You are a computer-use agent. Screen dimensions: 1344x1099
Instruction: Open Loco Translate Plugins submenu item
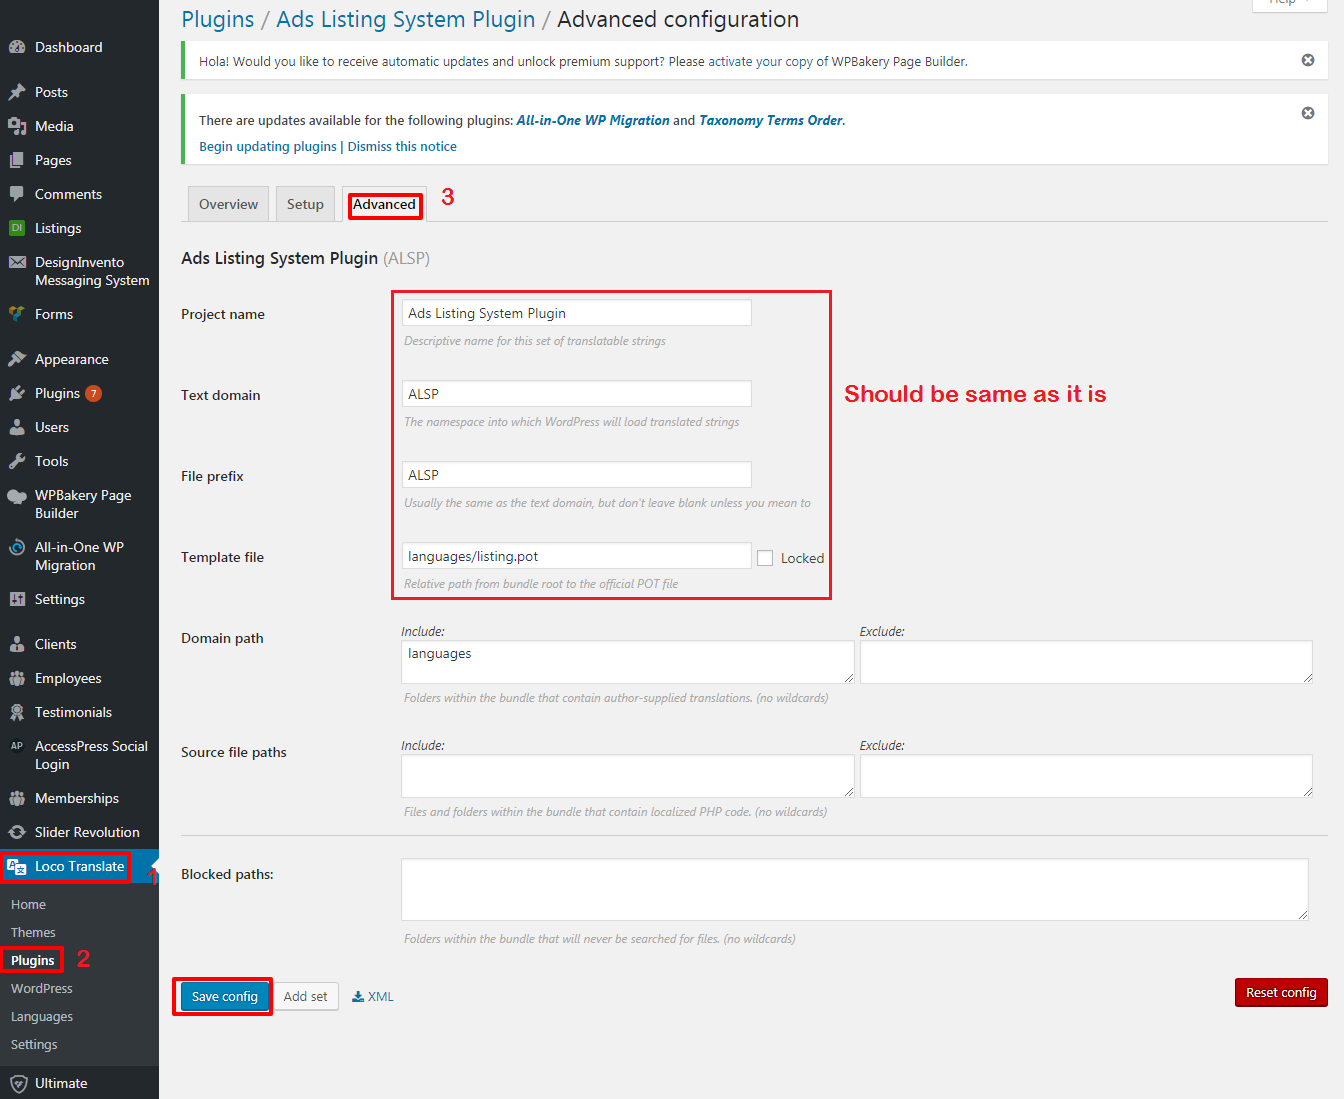point(33,960)
